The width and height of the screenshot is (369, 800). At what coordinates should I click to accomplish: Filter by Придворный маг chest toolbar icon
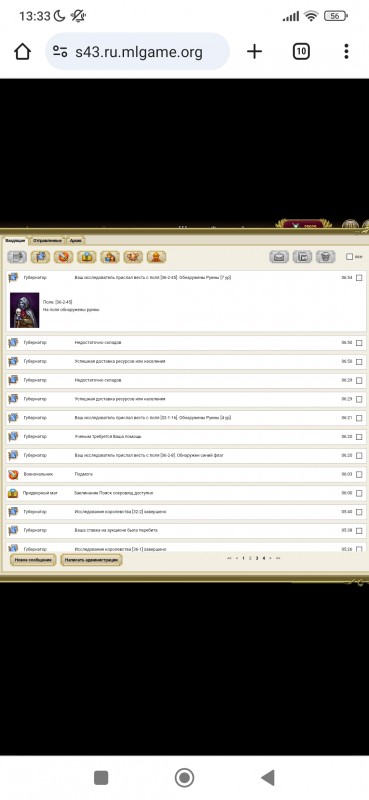pos(87,257)
